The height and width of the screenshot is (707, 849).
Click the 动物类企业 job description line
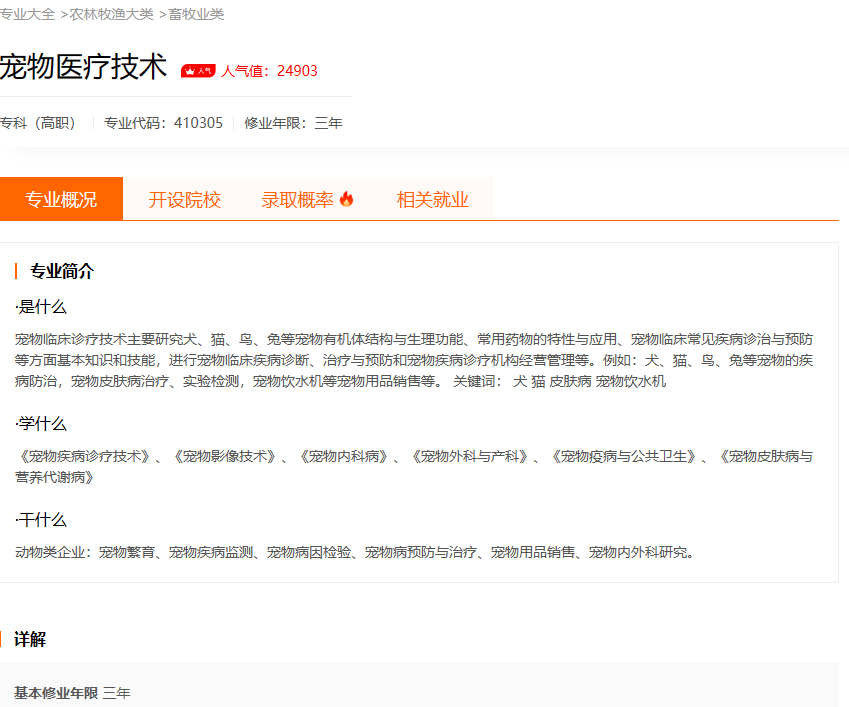(x=356, y=553)
